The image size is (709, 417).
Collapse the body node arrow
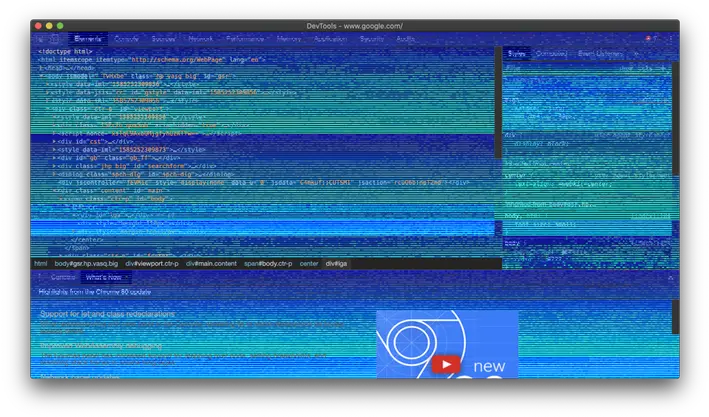[42, 76]
